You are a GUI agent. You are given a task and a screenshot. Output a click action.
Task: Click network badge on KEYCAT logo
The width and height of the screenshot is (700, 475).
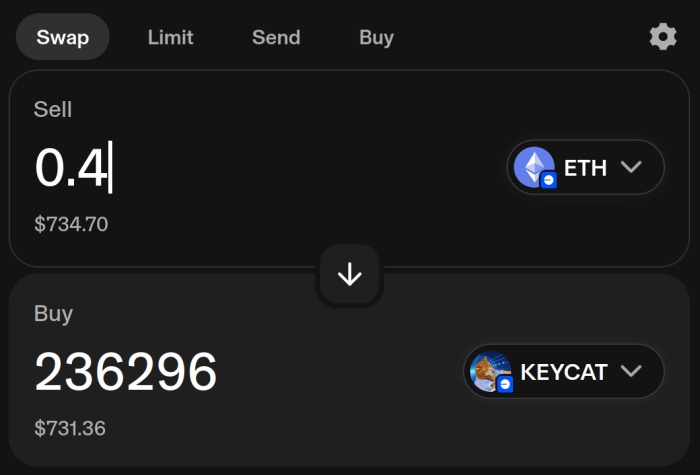point(505,384)
